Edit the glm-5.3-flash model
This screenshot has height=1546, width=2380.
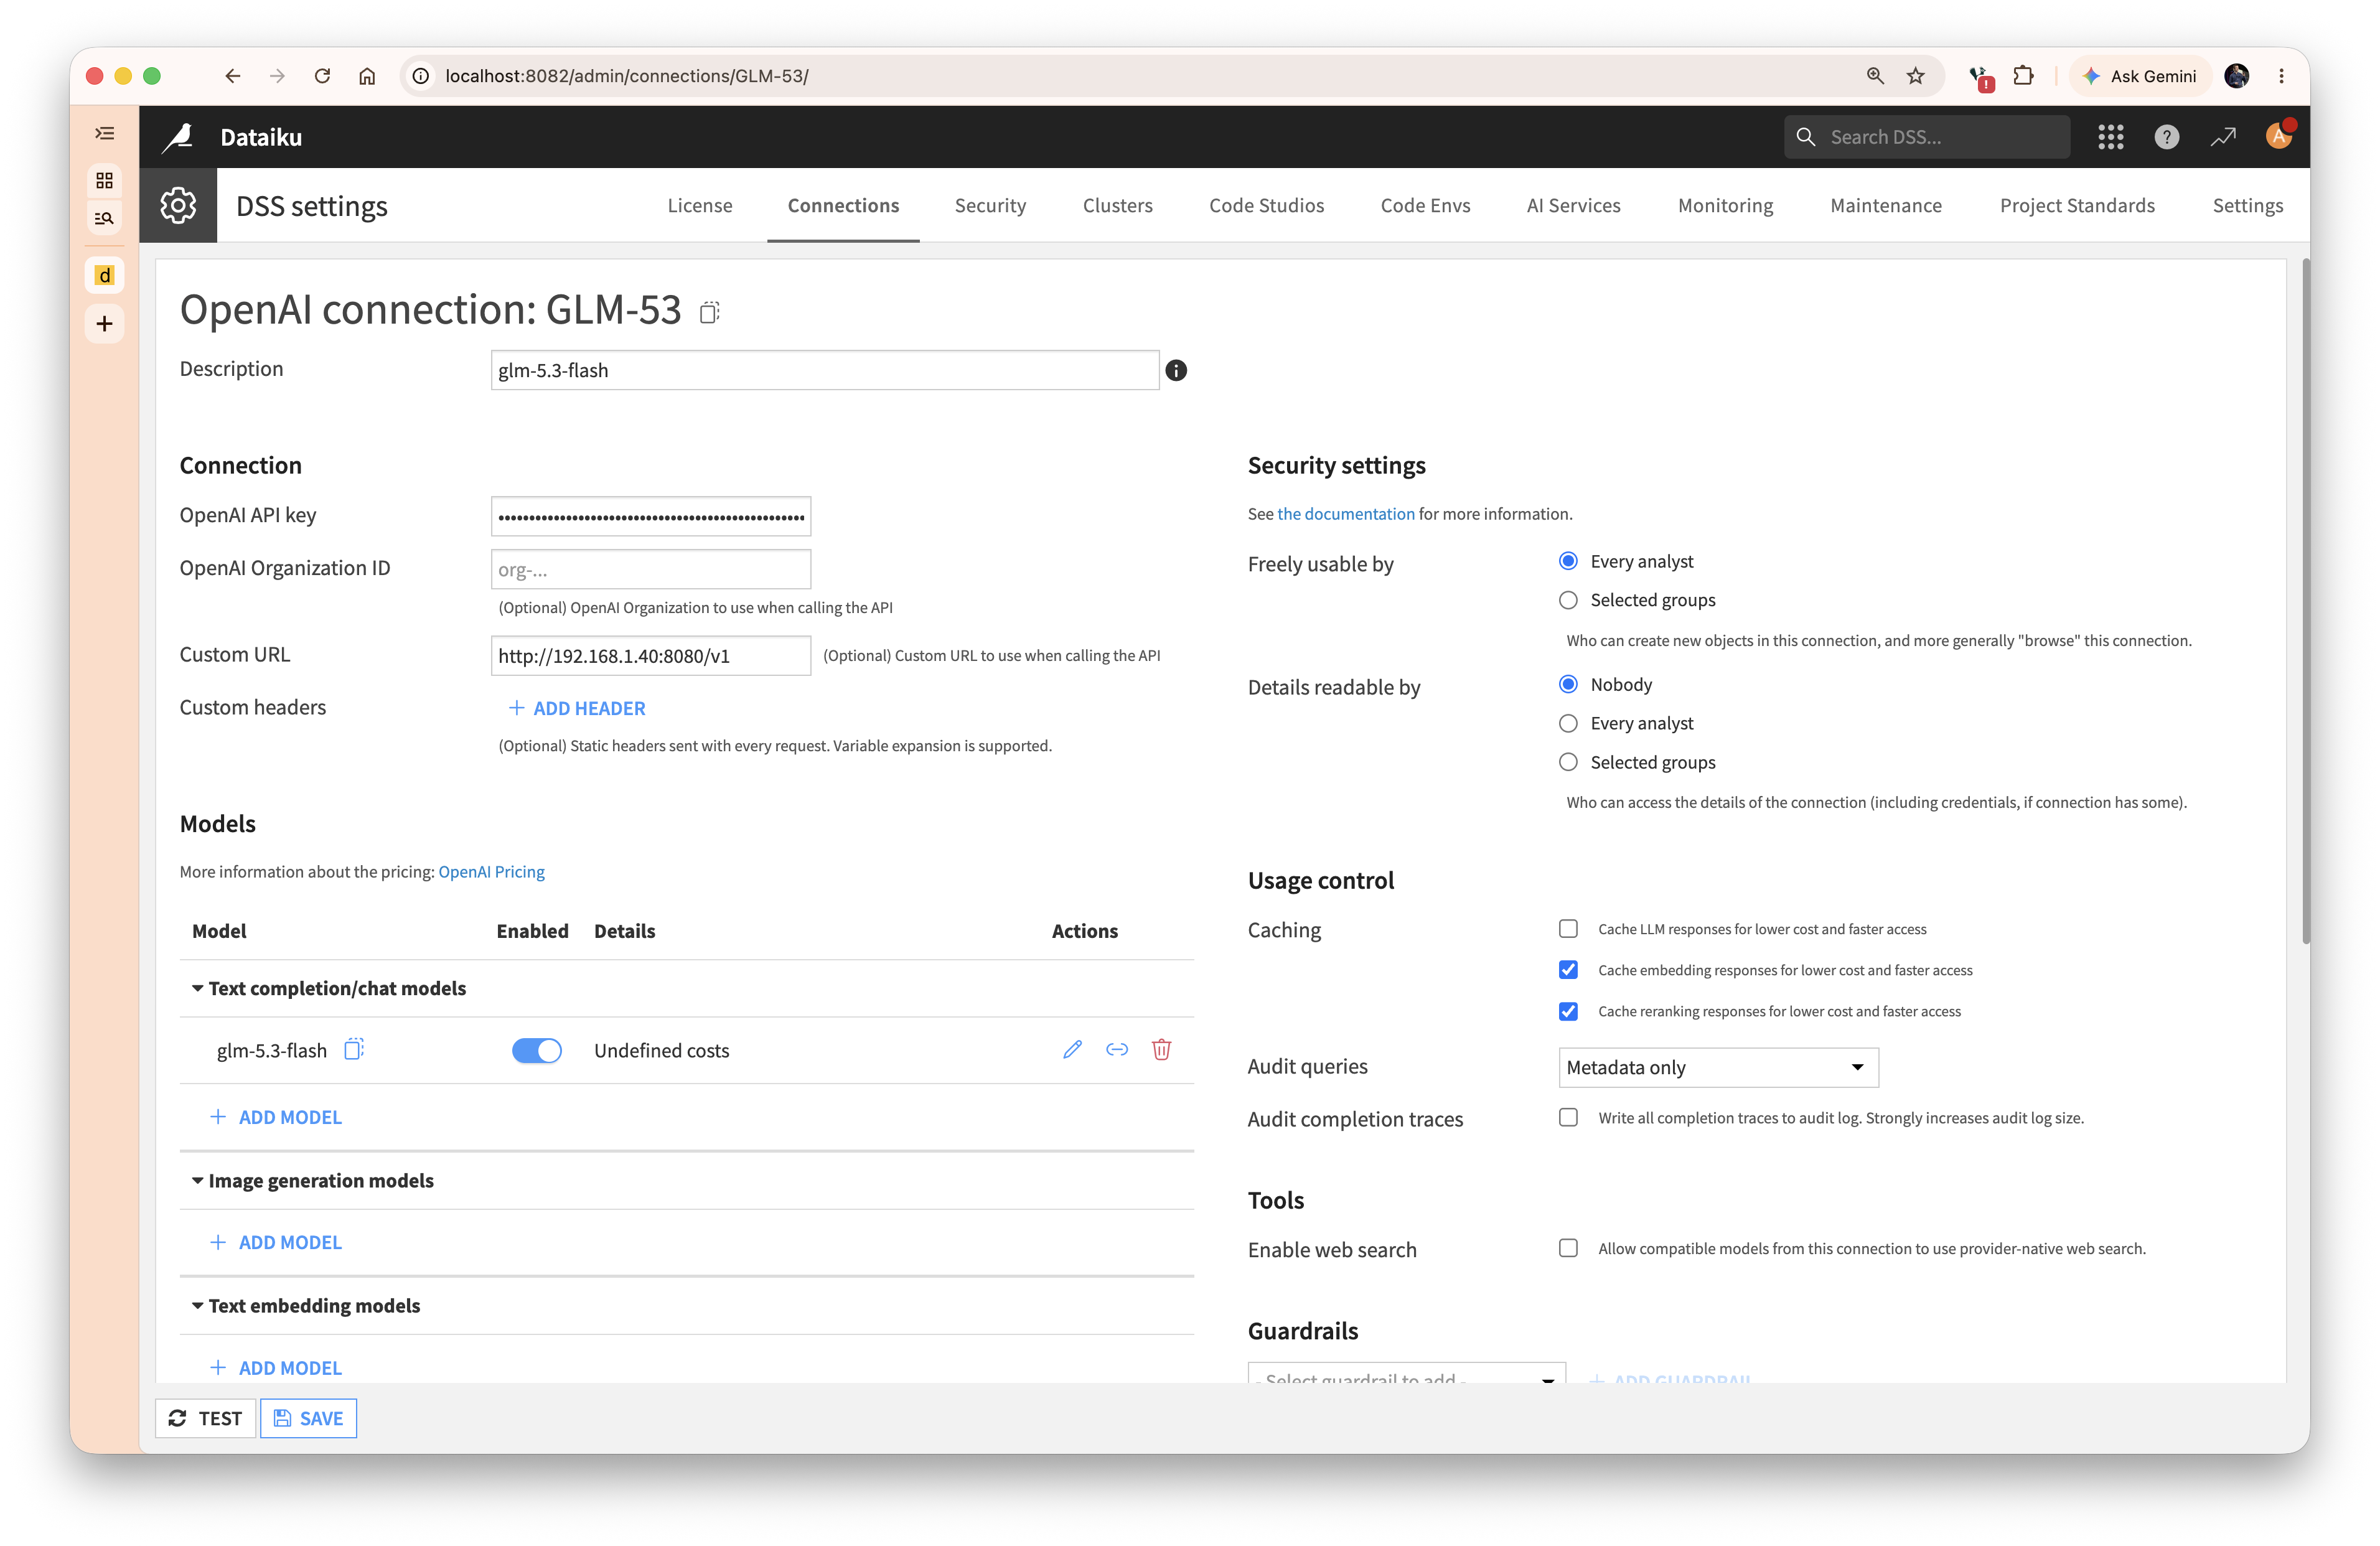1072,1049
